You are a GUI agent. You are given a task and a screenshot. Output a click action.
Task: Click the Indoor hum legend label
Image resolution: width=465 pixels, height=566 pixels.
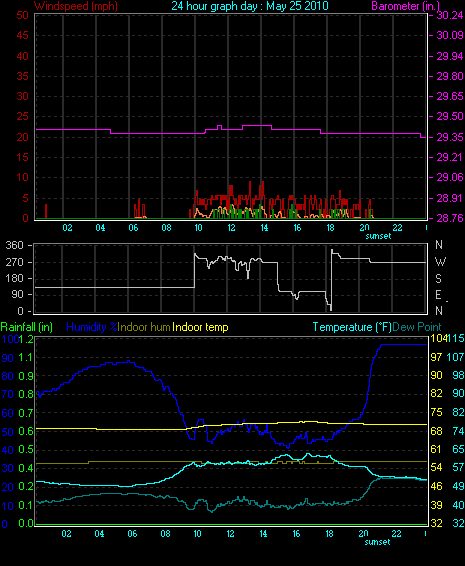pyautogui.click(x=144, y=327)
